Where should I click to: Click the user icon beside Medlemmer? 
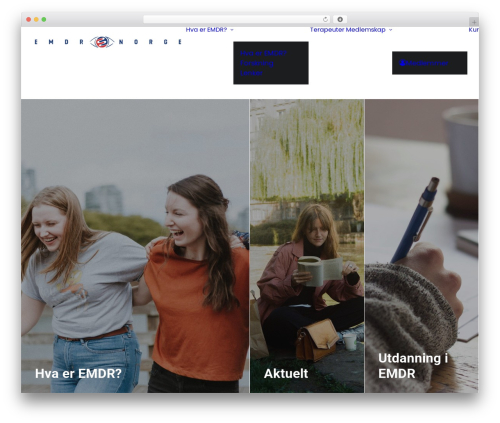pos(402,63)
